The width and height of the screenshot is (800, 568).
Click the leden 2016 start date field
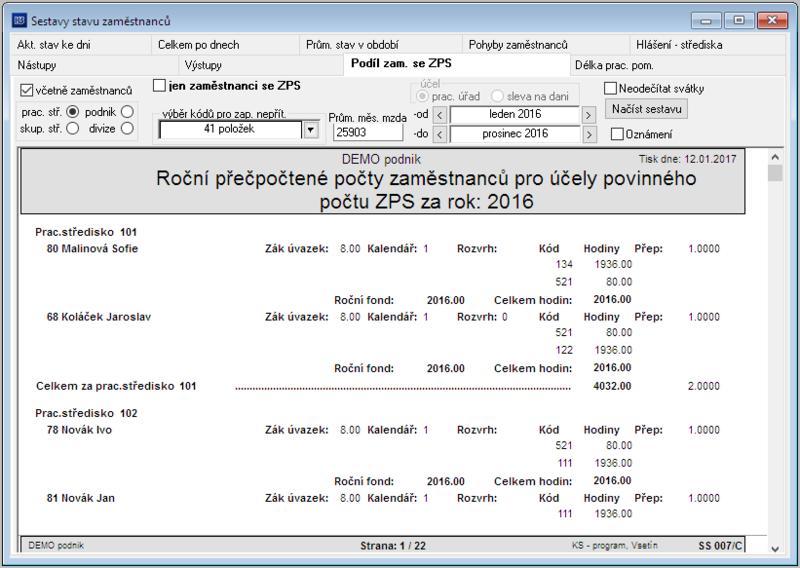pyautogui.click(x=514, y=114)
